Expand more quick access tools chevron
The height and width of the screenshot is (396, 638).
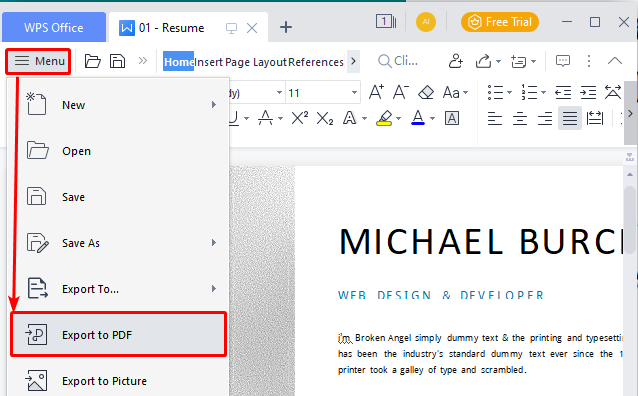tap(142, 61)
